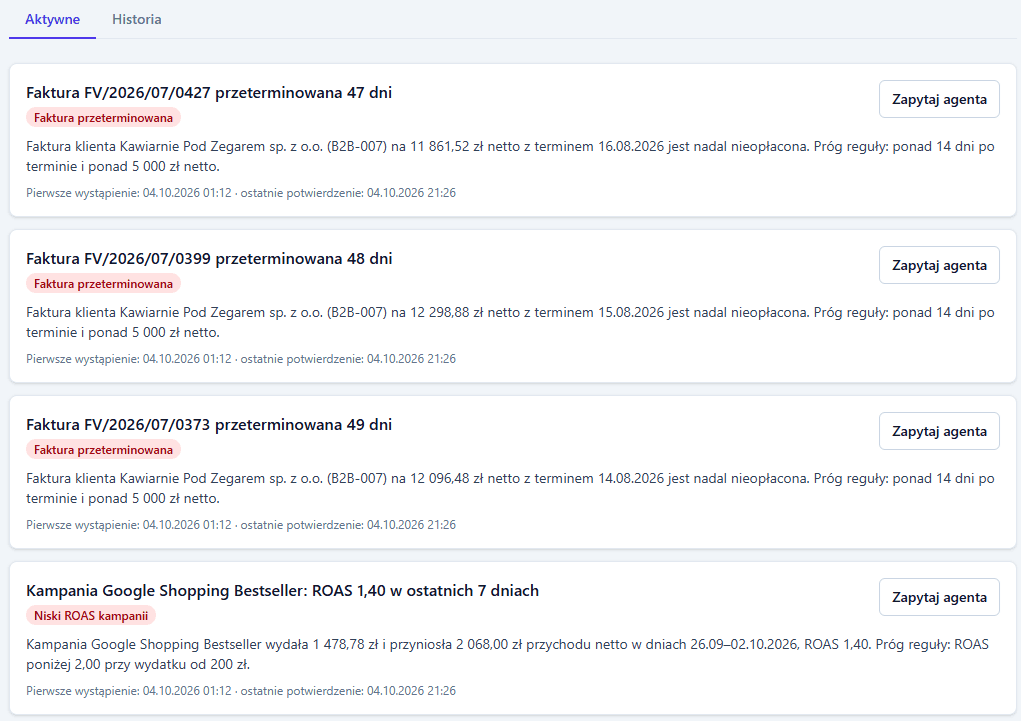Click the Niski ROAS kampanii badge
Screen dimensions: 1021x721
point(91,616)
